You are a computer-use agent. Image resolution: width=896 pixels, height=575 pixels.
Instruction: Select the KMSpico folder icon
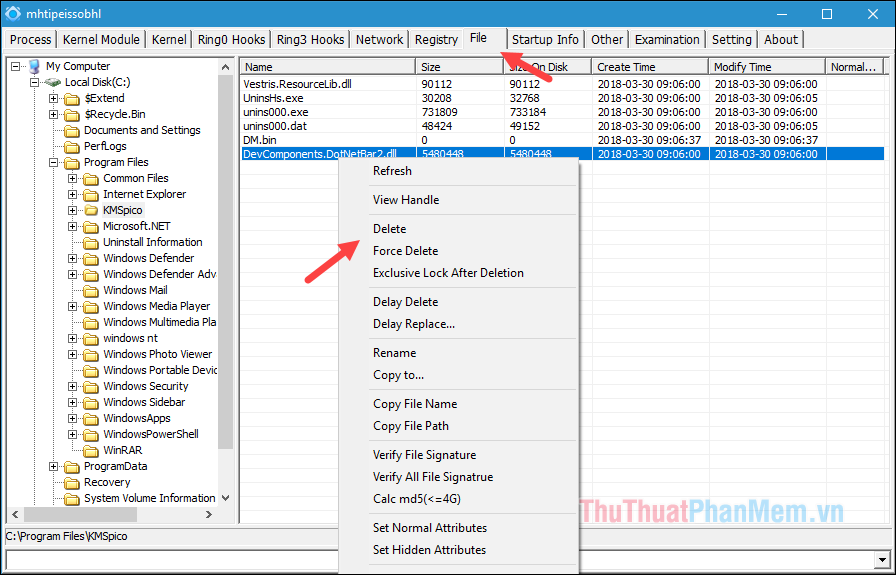(91, 211)
